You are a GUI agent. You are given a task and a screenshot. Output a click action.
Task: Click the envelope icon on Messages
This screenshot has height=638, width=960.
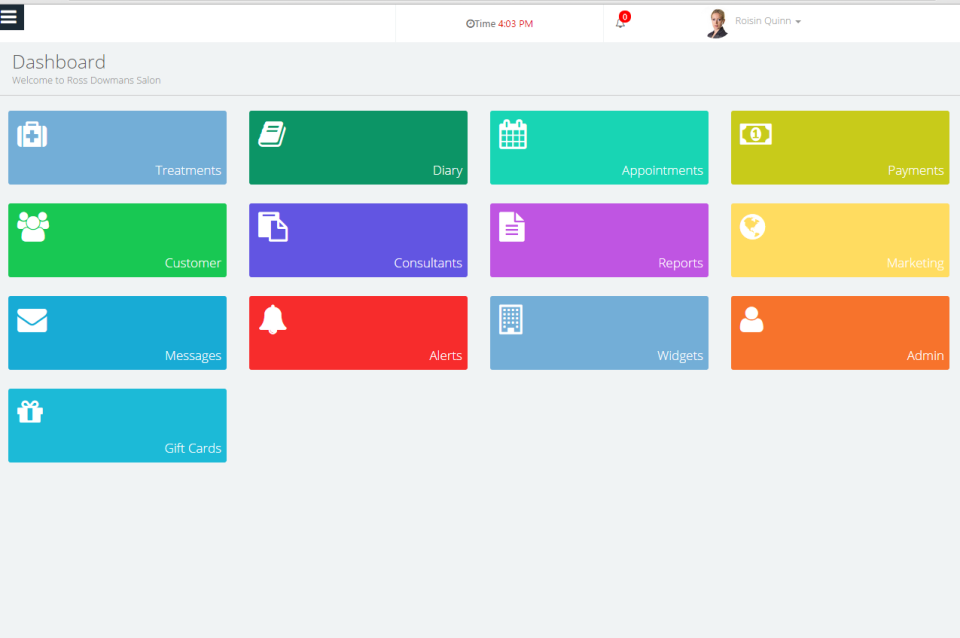32,320
